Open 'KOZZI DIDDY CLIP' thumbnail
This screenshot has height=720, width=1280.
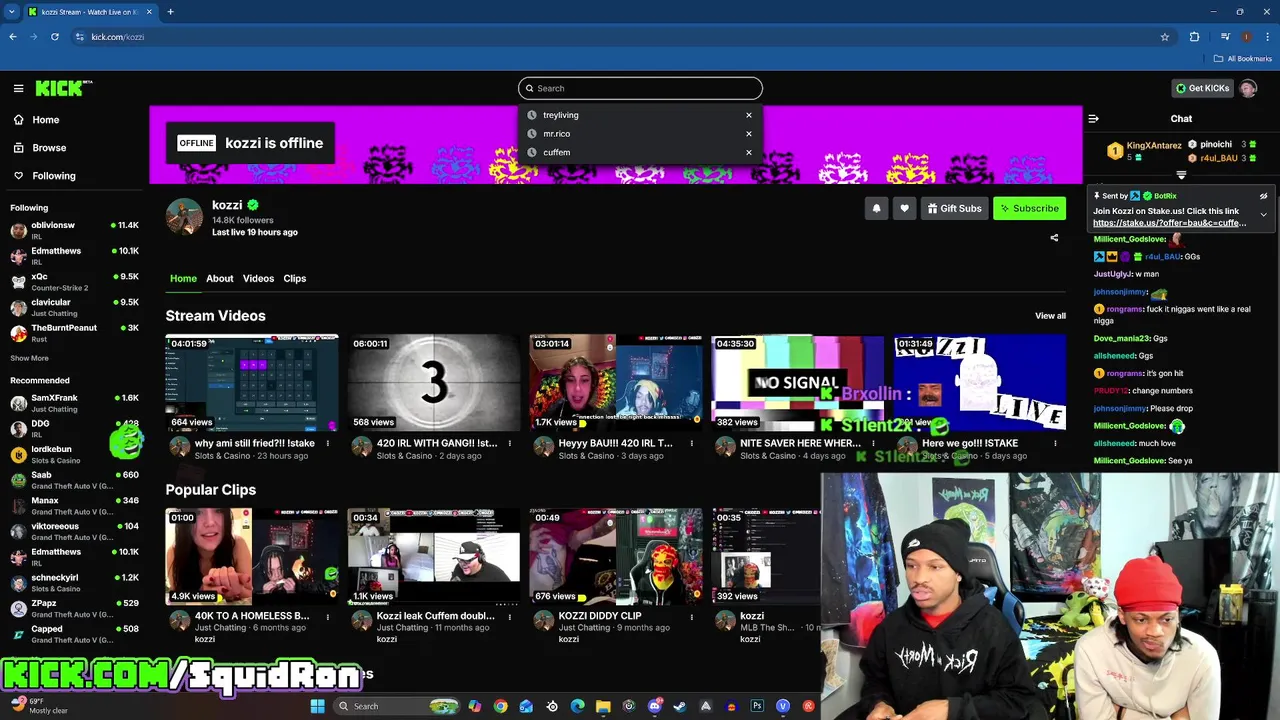(x=616, y=556)
